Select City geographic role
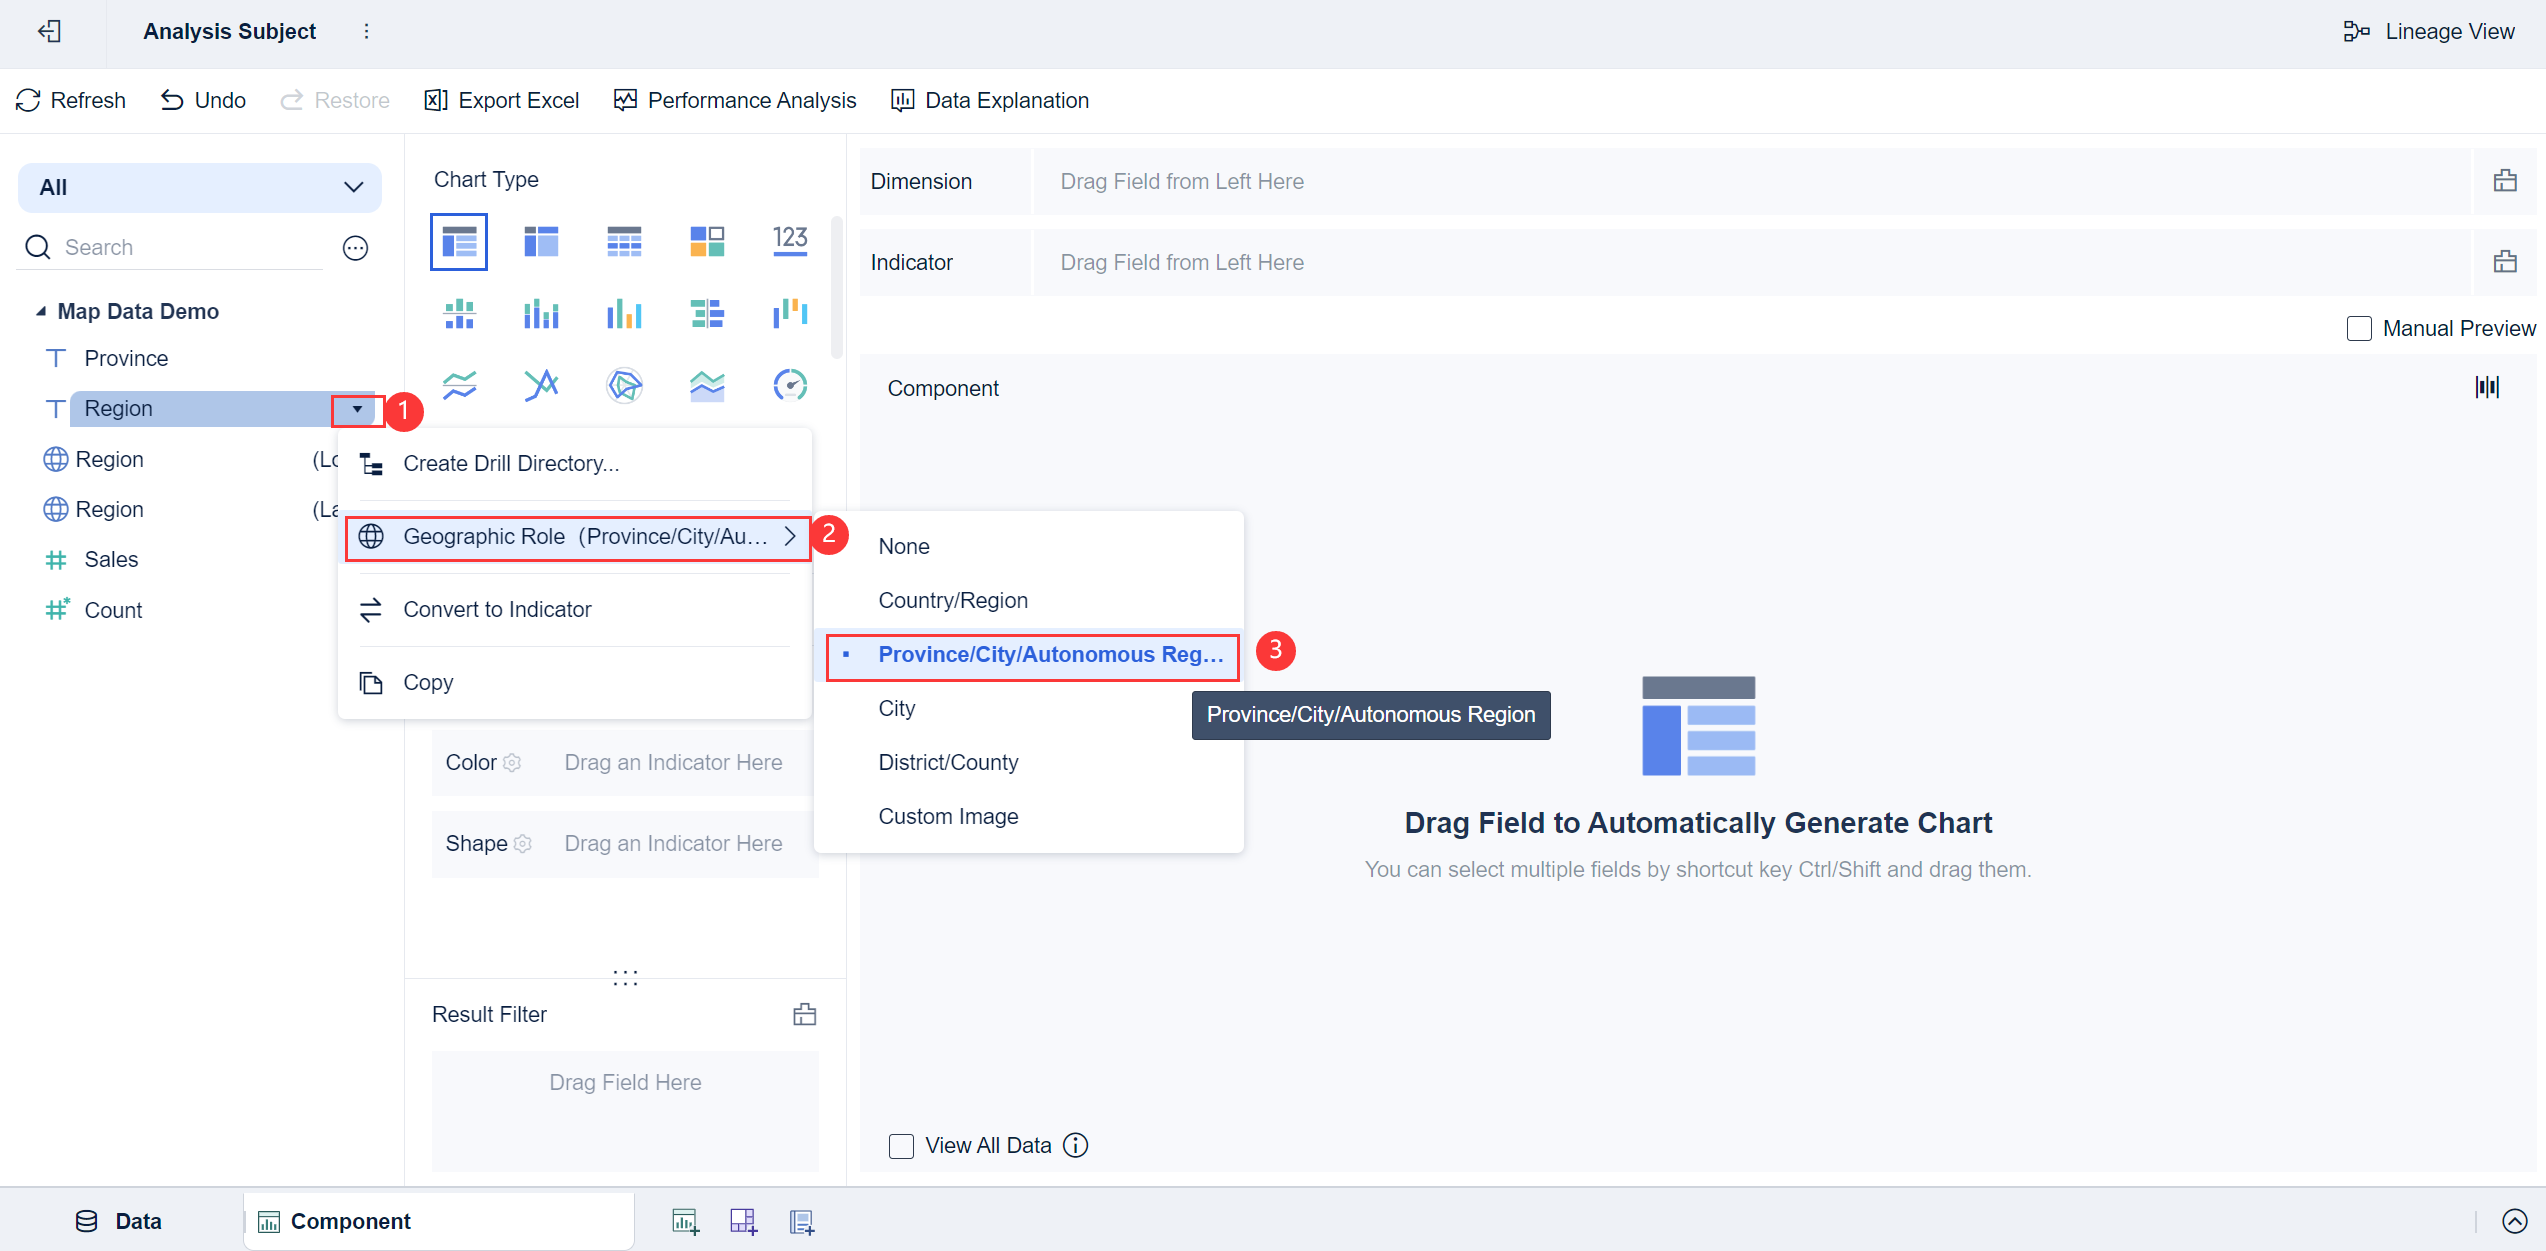The width and height of the screenshot is (2546, 1251). coord(1029,708)
